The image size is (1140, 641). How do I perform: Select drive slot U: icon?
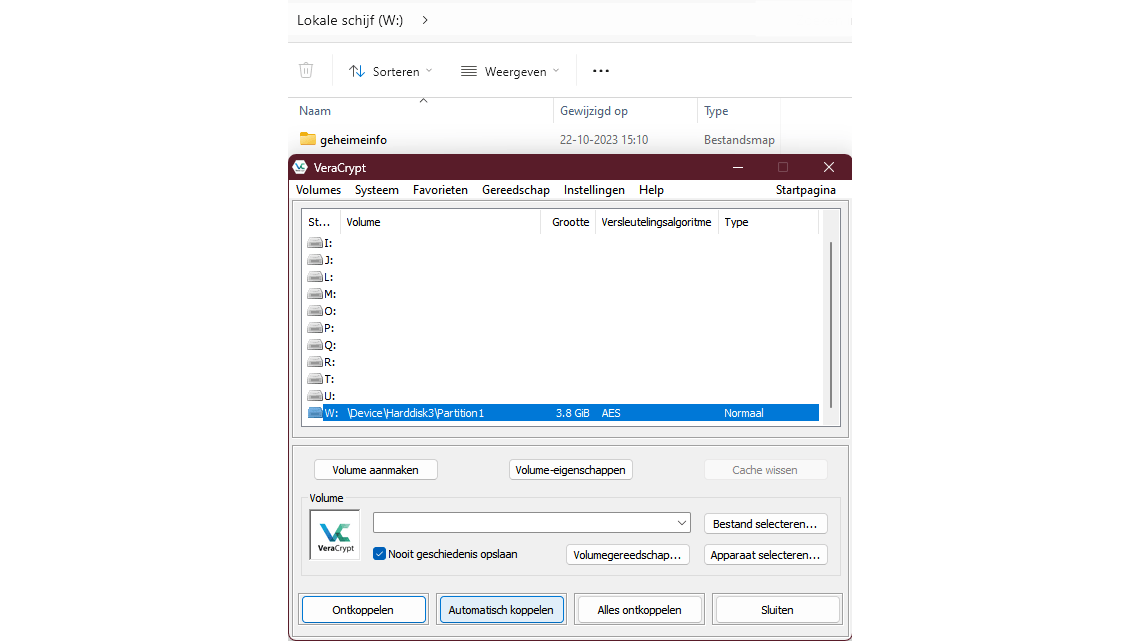coord(315,395)
